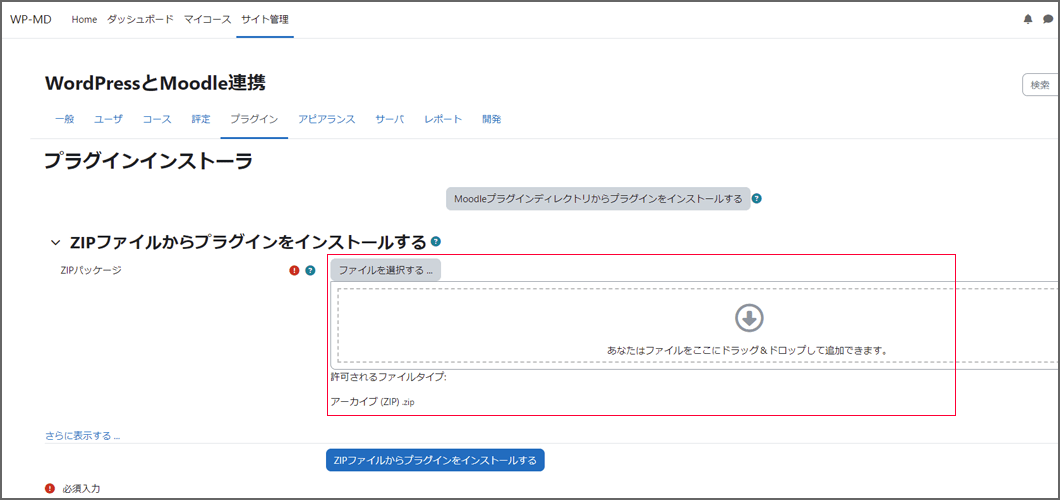Click the アーカイブ (ZIP) .zip text
This screenshot has width=1060, height=500.
click(x=372, y=401)
